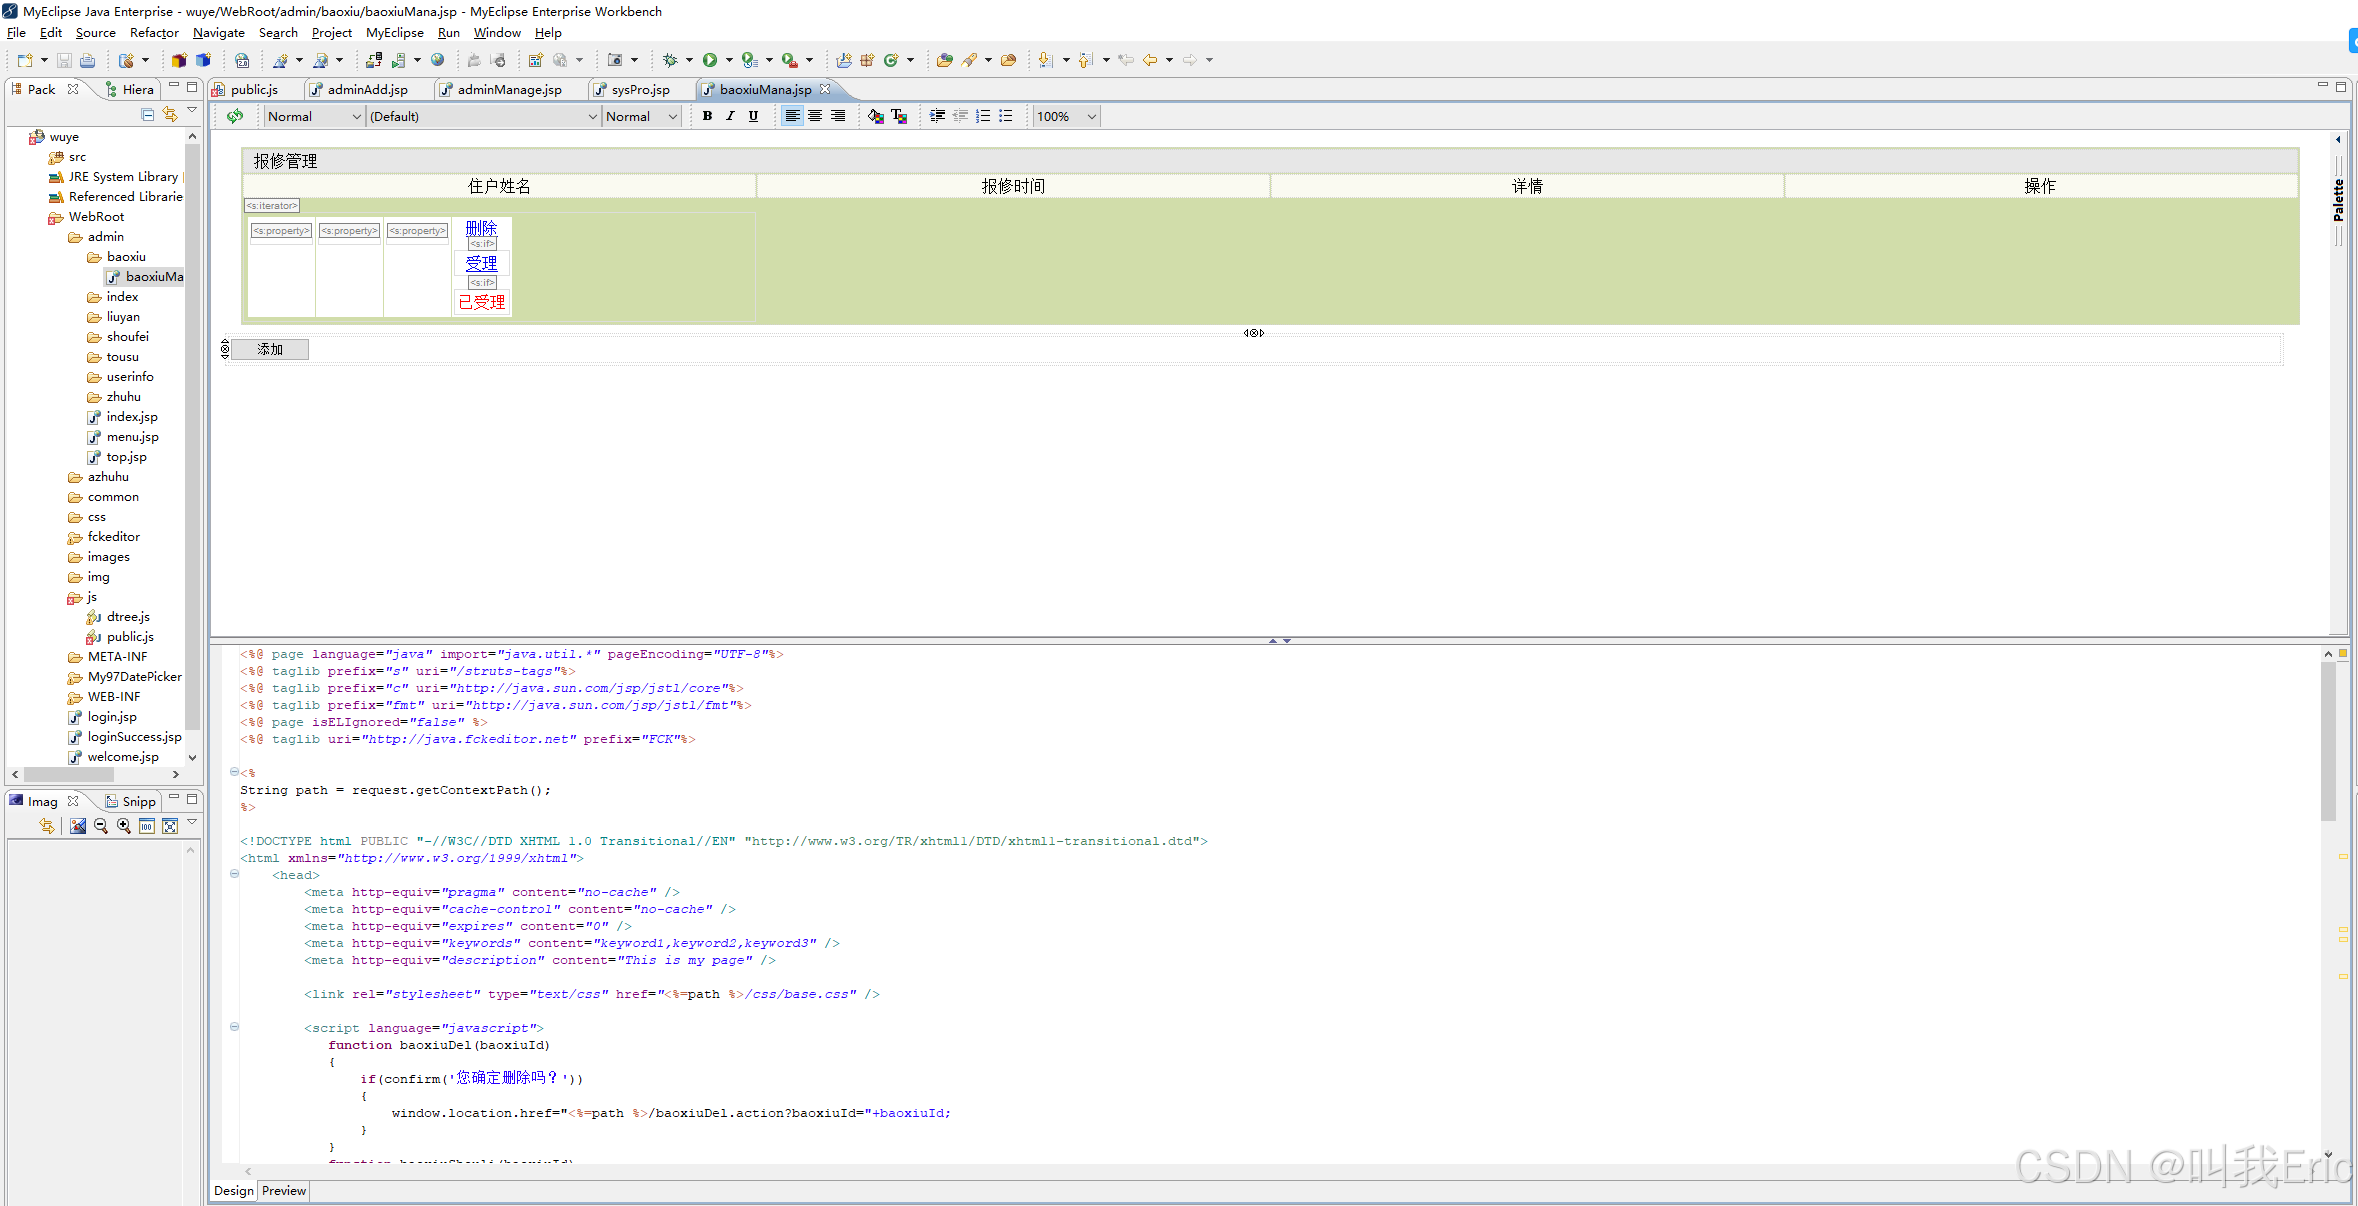2358x1206 pixels.
Task: Click the 添加 button in design view
Action: point(270,349)
